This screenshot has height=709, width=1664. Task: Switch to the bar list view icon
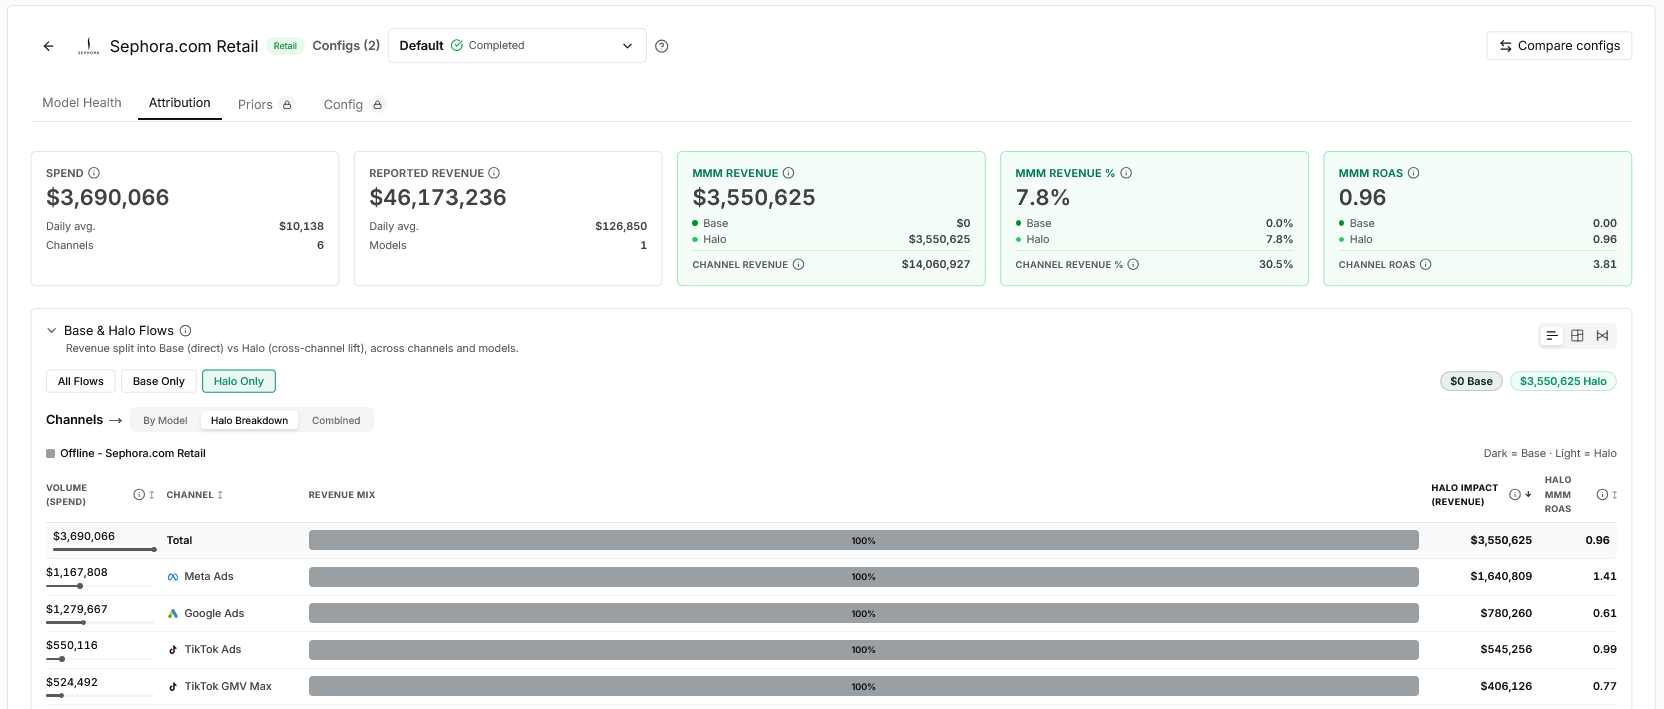pos(1552,336)
